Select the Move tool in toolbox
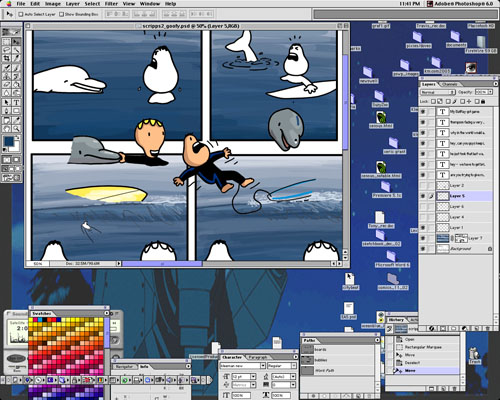The height and width of the screenshot is (400, 500). [x=16, y=42]
